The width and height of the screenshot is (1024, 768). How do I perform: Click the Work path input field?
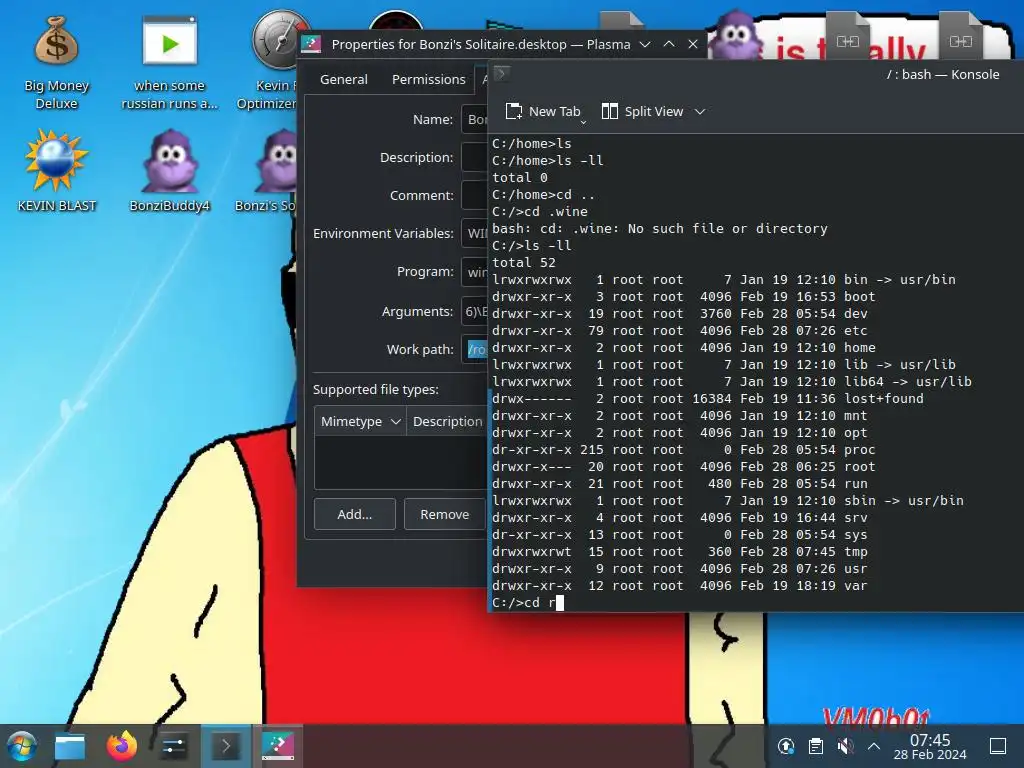click(475, 349)
